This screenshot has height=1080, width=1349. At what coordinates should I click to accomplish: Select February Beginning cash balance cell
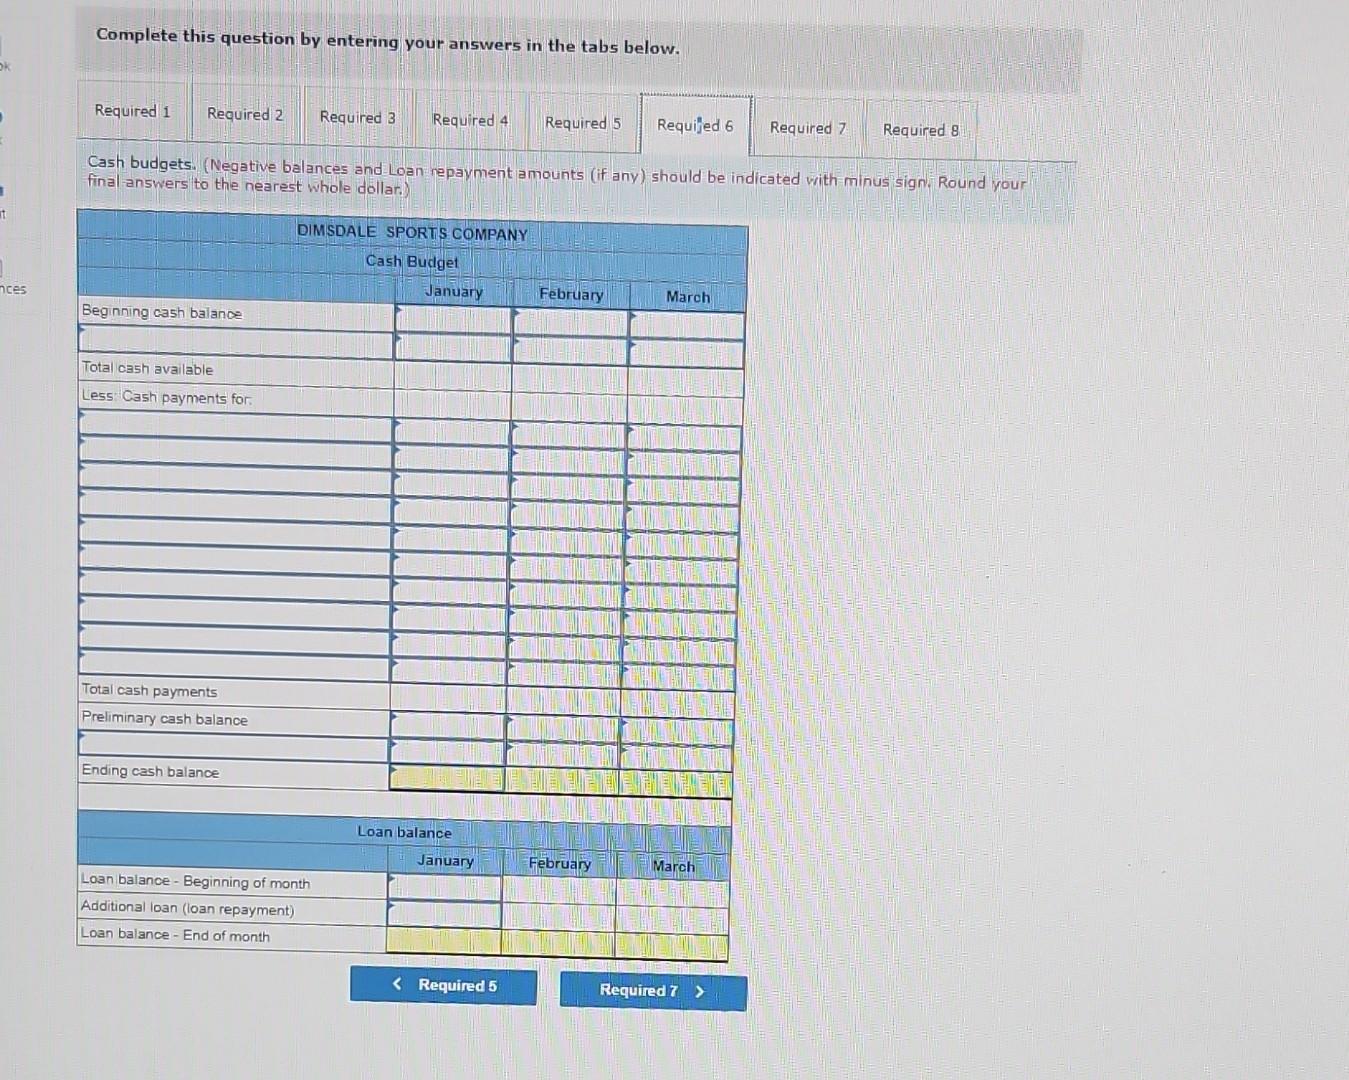tap(570, 323)
